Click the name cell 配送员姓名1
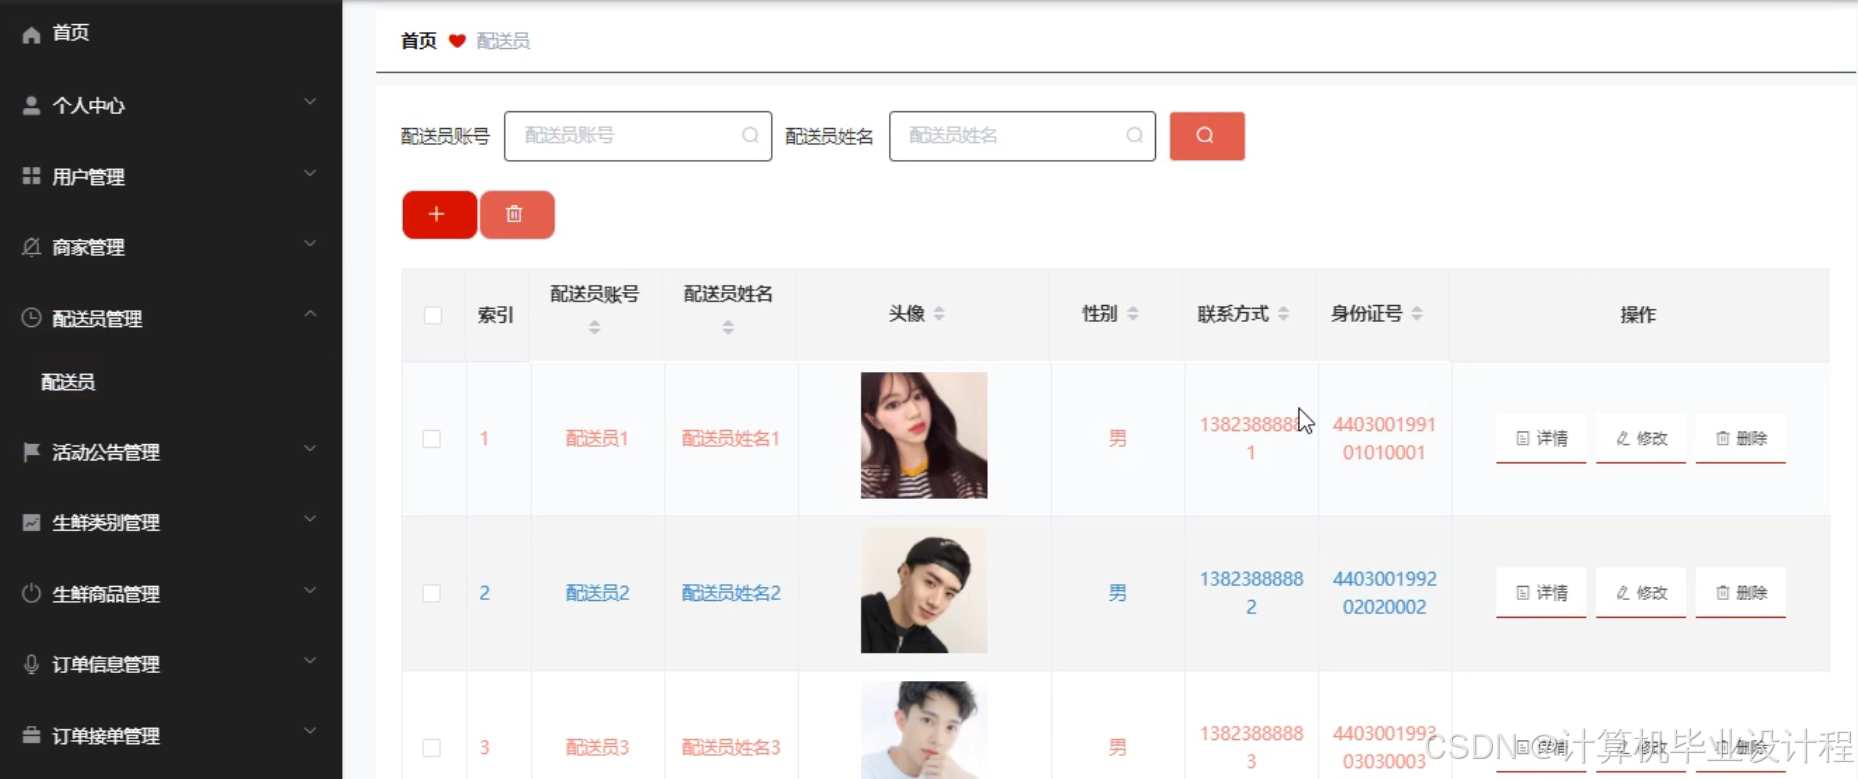 731,439
